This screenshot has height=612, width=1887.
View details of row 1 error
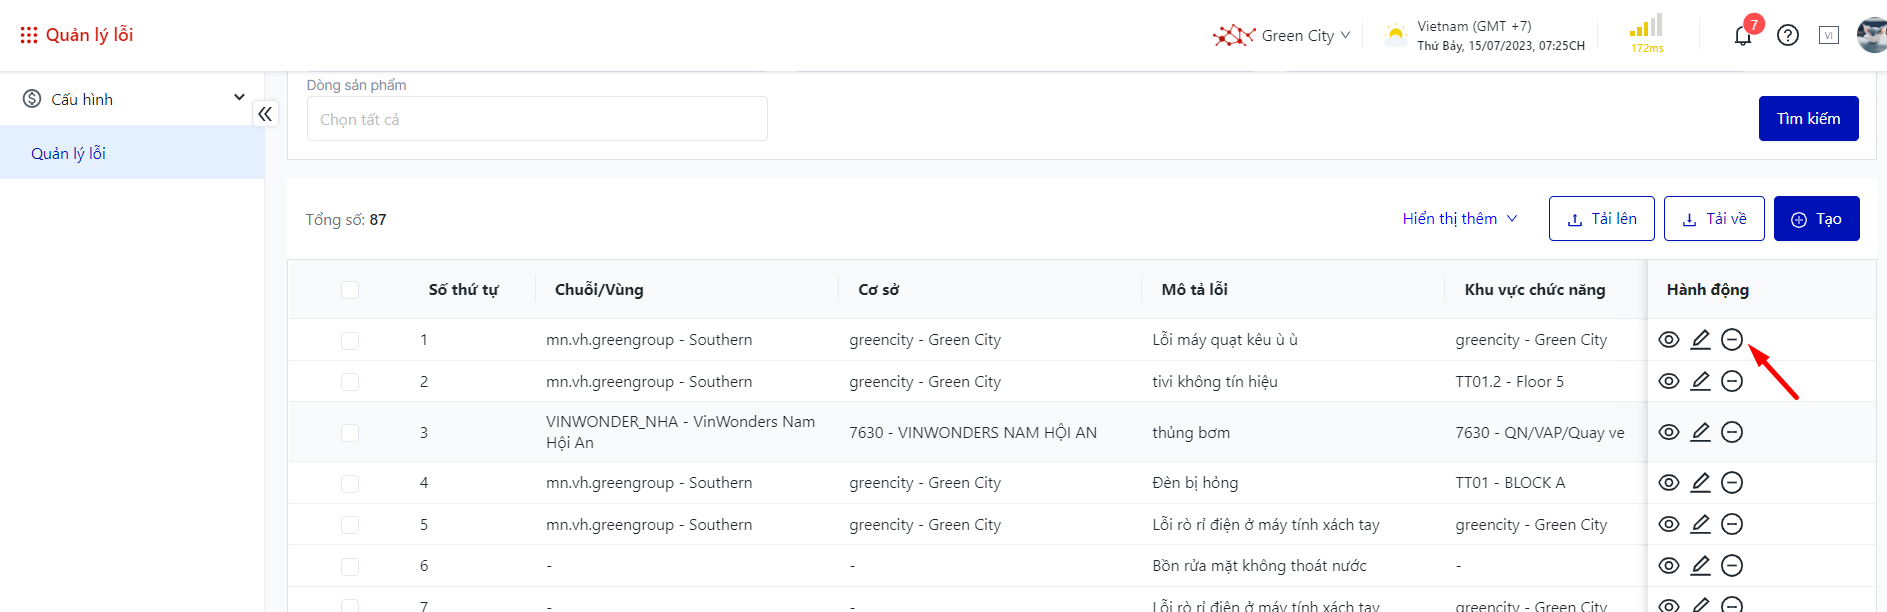(x=1669, y=340)
